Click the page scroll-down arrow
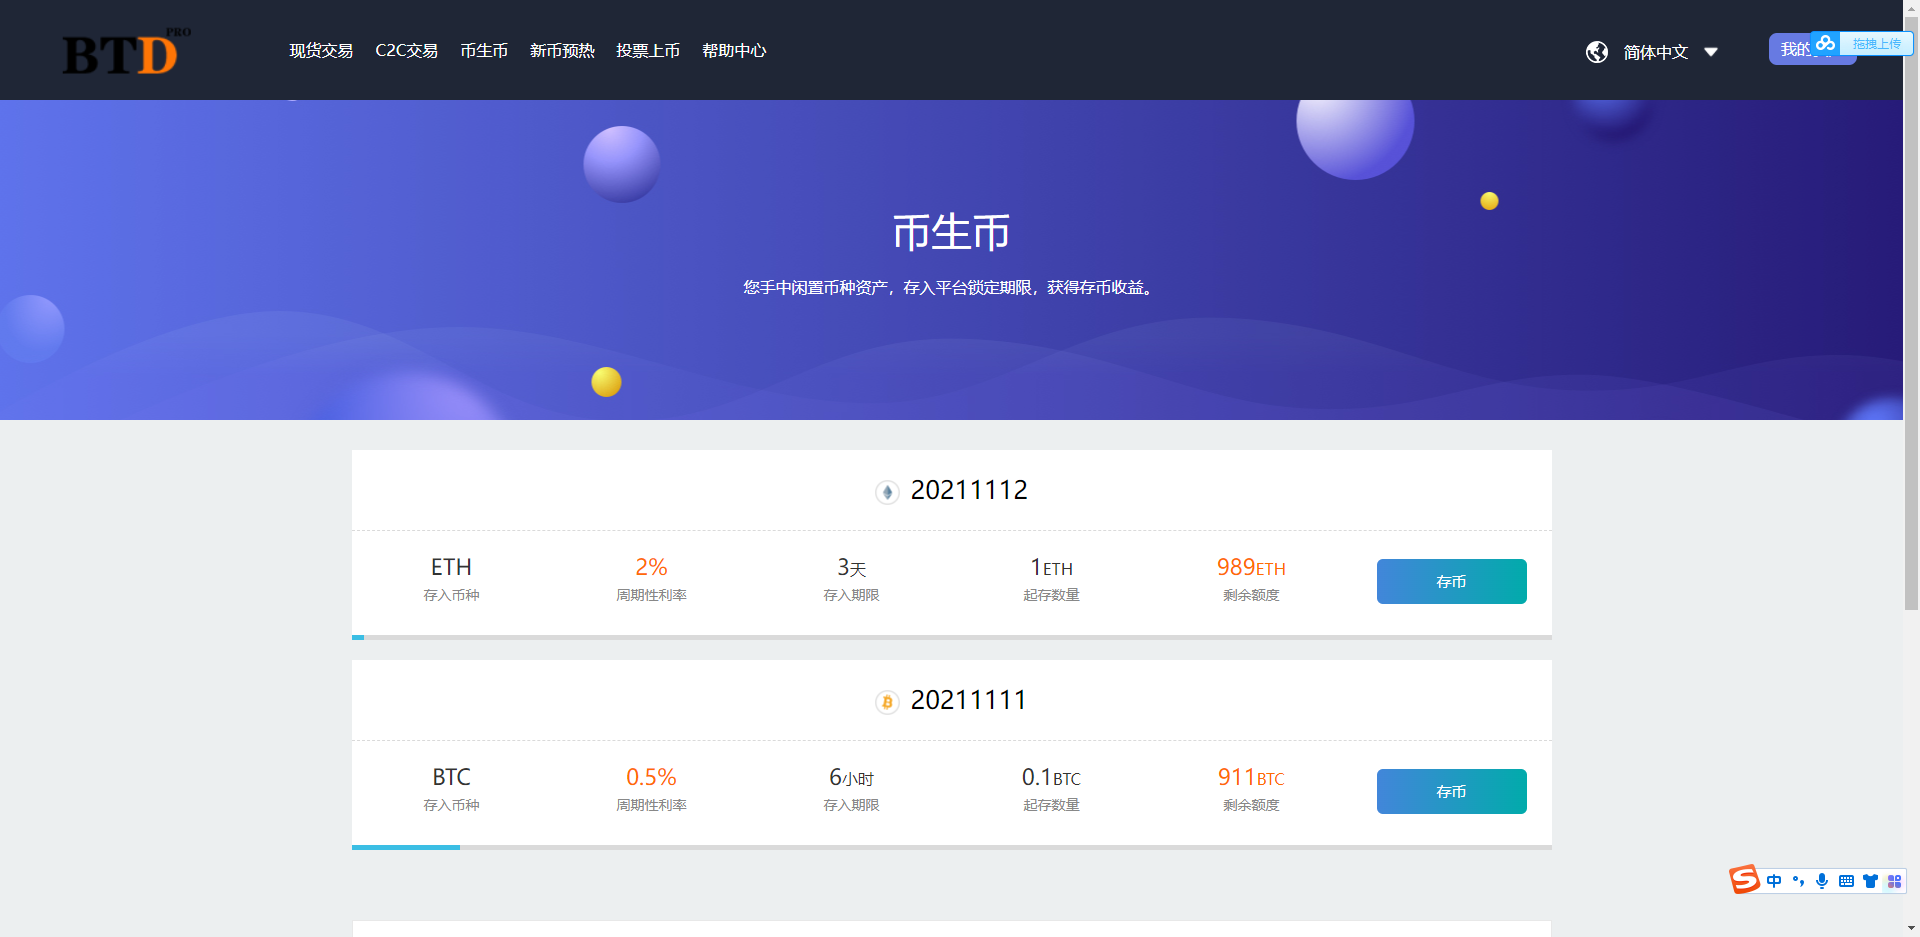Screen dimensions: 1920x937 coord(1911,928)
